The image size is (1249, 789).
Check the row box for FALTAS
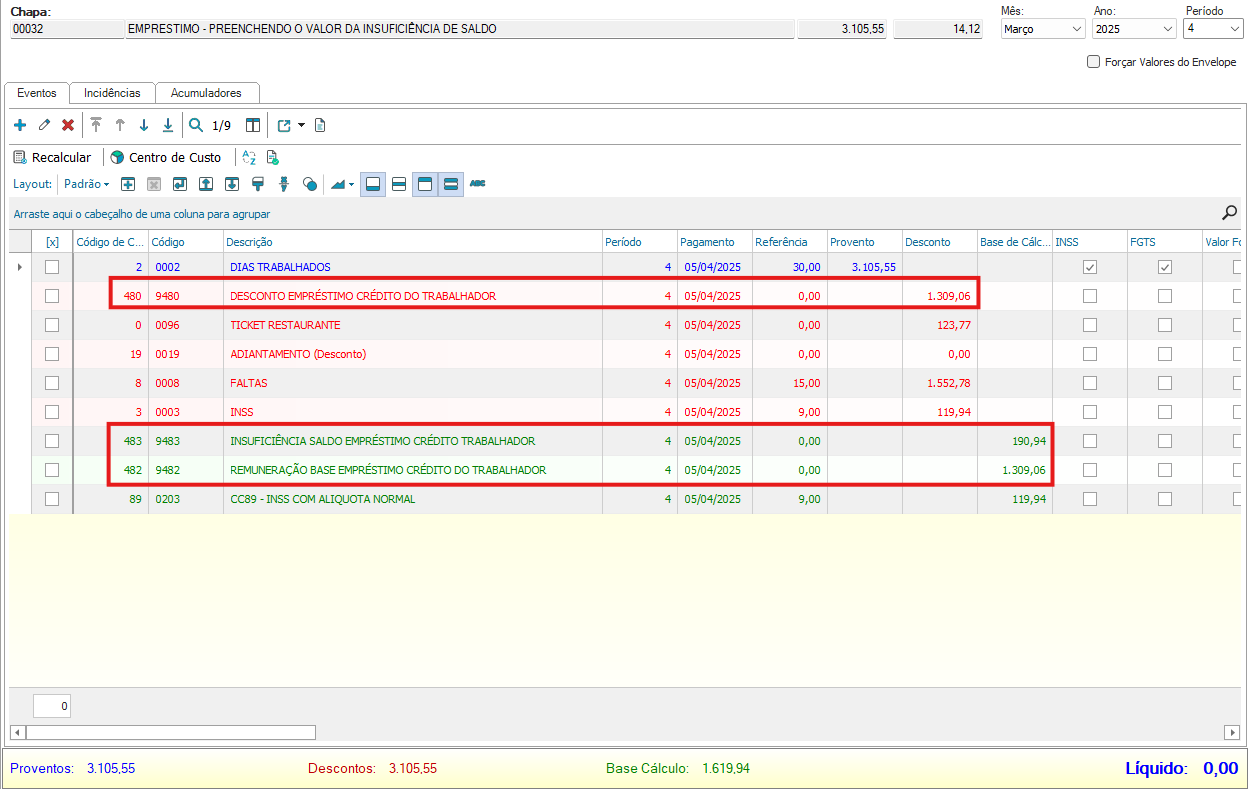tap(52, 383)
